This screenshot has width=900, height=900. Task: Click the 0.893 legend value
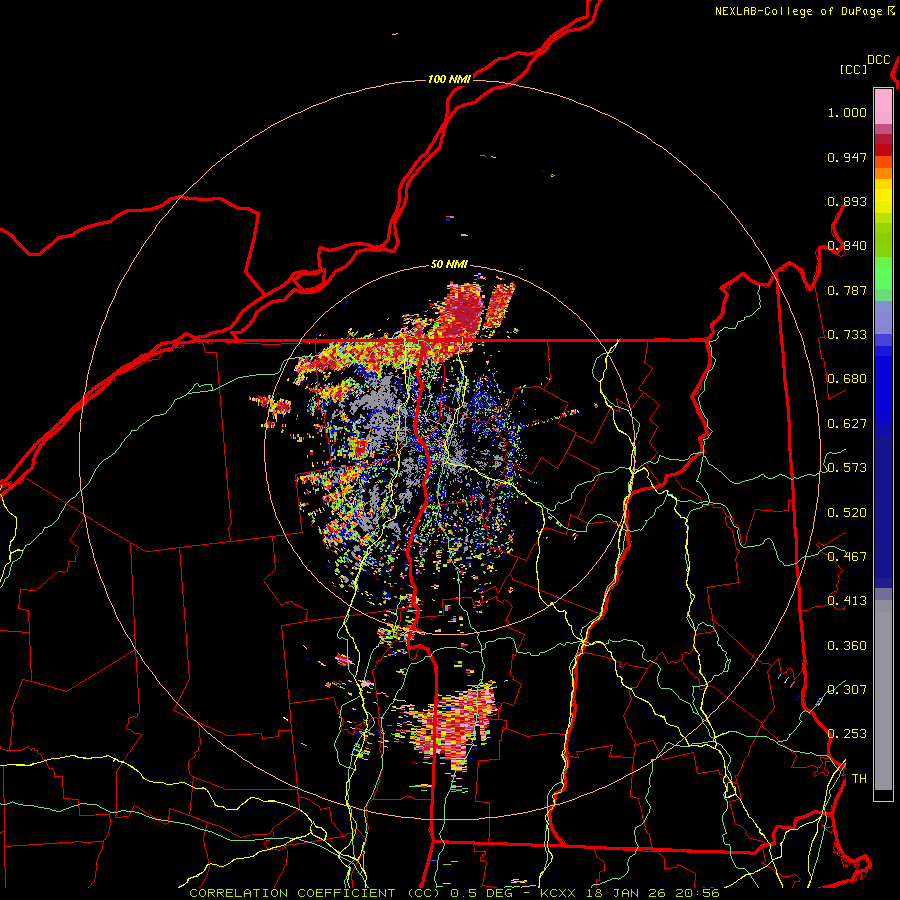click(x=847, y=201)
